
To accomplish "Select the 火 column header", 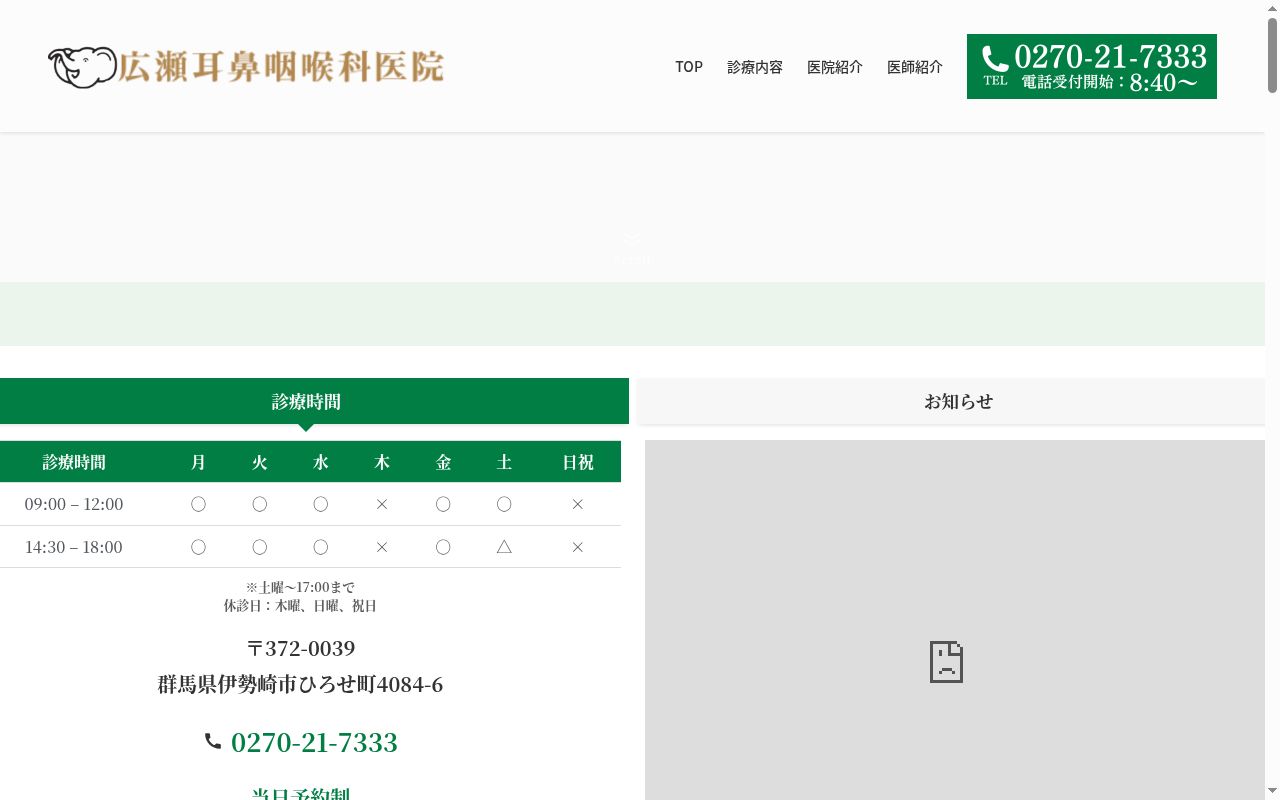I will click(259, 462).
